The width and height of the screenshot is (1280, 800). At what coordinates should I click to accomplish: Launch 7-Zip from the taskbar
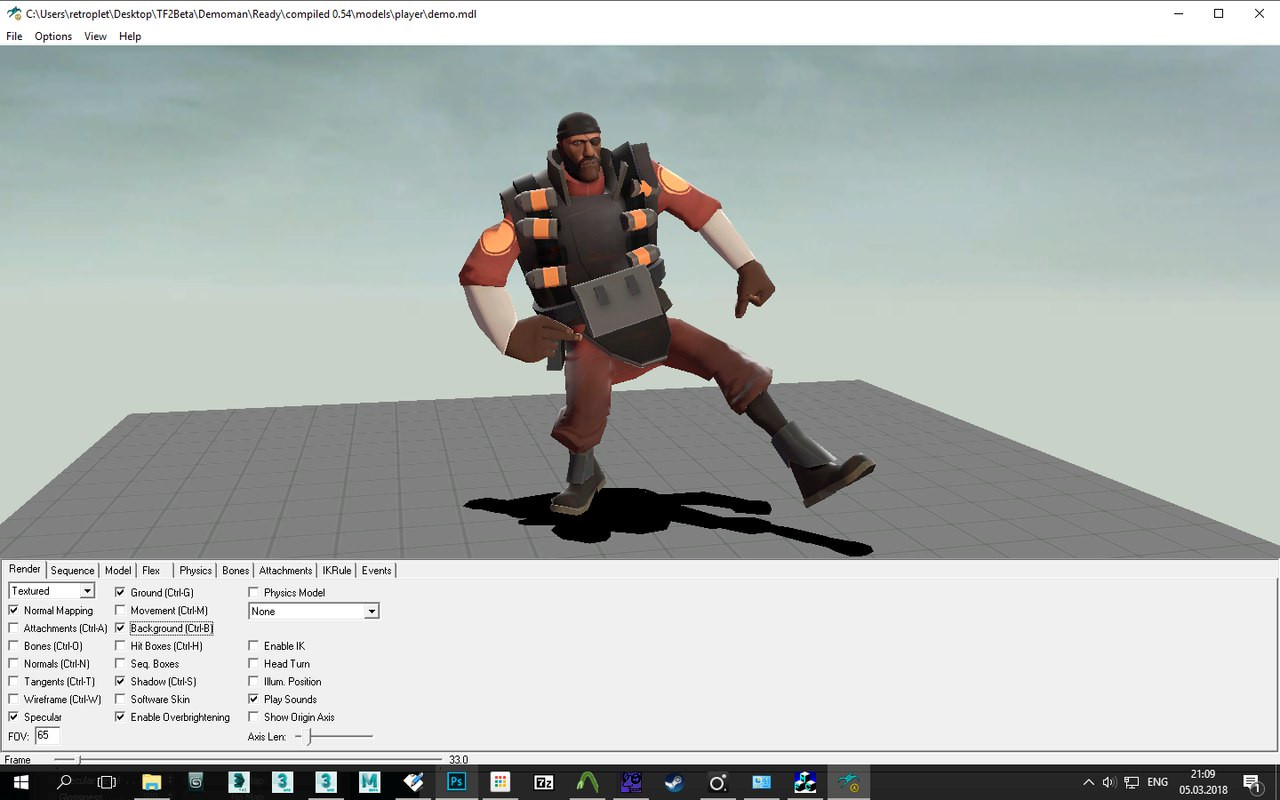click(543, 781)
